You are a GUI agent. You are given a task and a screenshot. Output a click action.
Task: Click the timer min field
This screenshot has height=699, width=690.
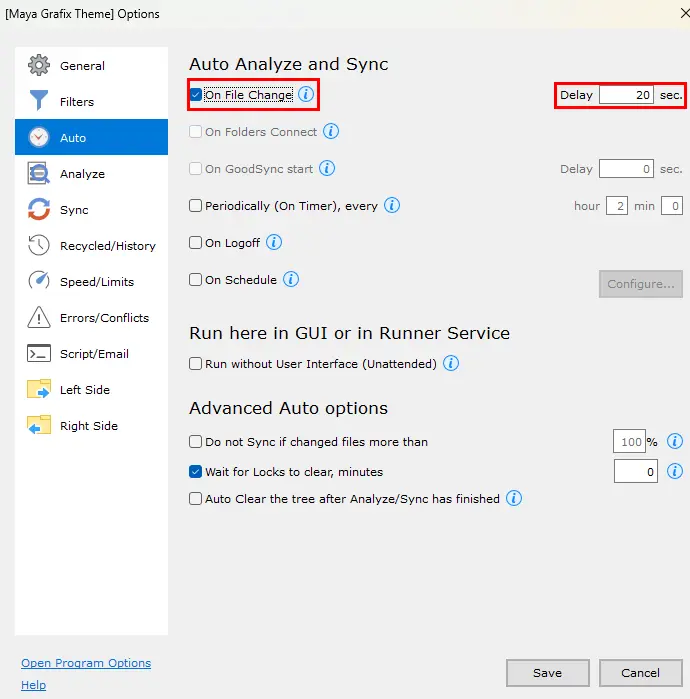[672, 206]
